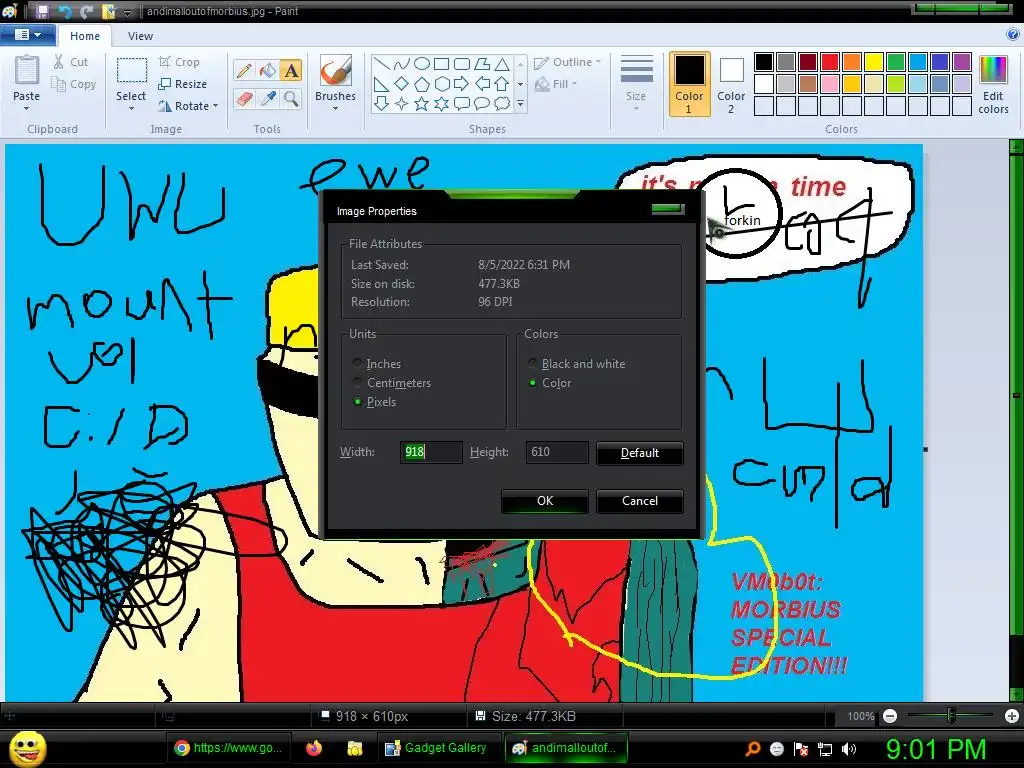Select the Text tool
Screen dimensions: 1024x768
(291, 71)
